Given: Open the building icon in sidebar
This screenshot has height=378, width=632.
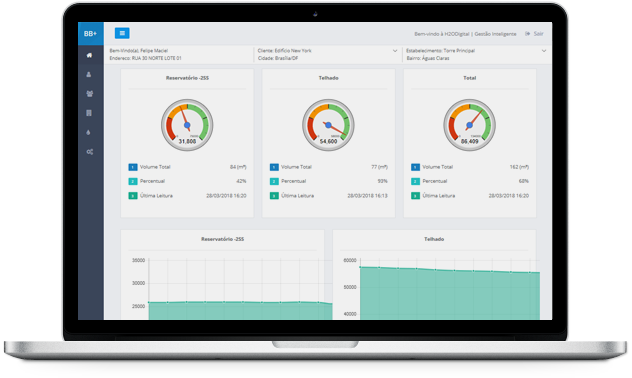Looking at the screenshot, I should 89,113.
